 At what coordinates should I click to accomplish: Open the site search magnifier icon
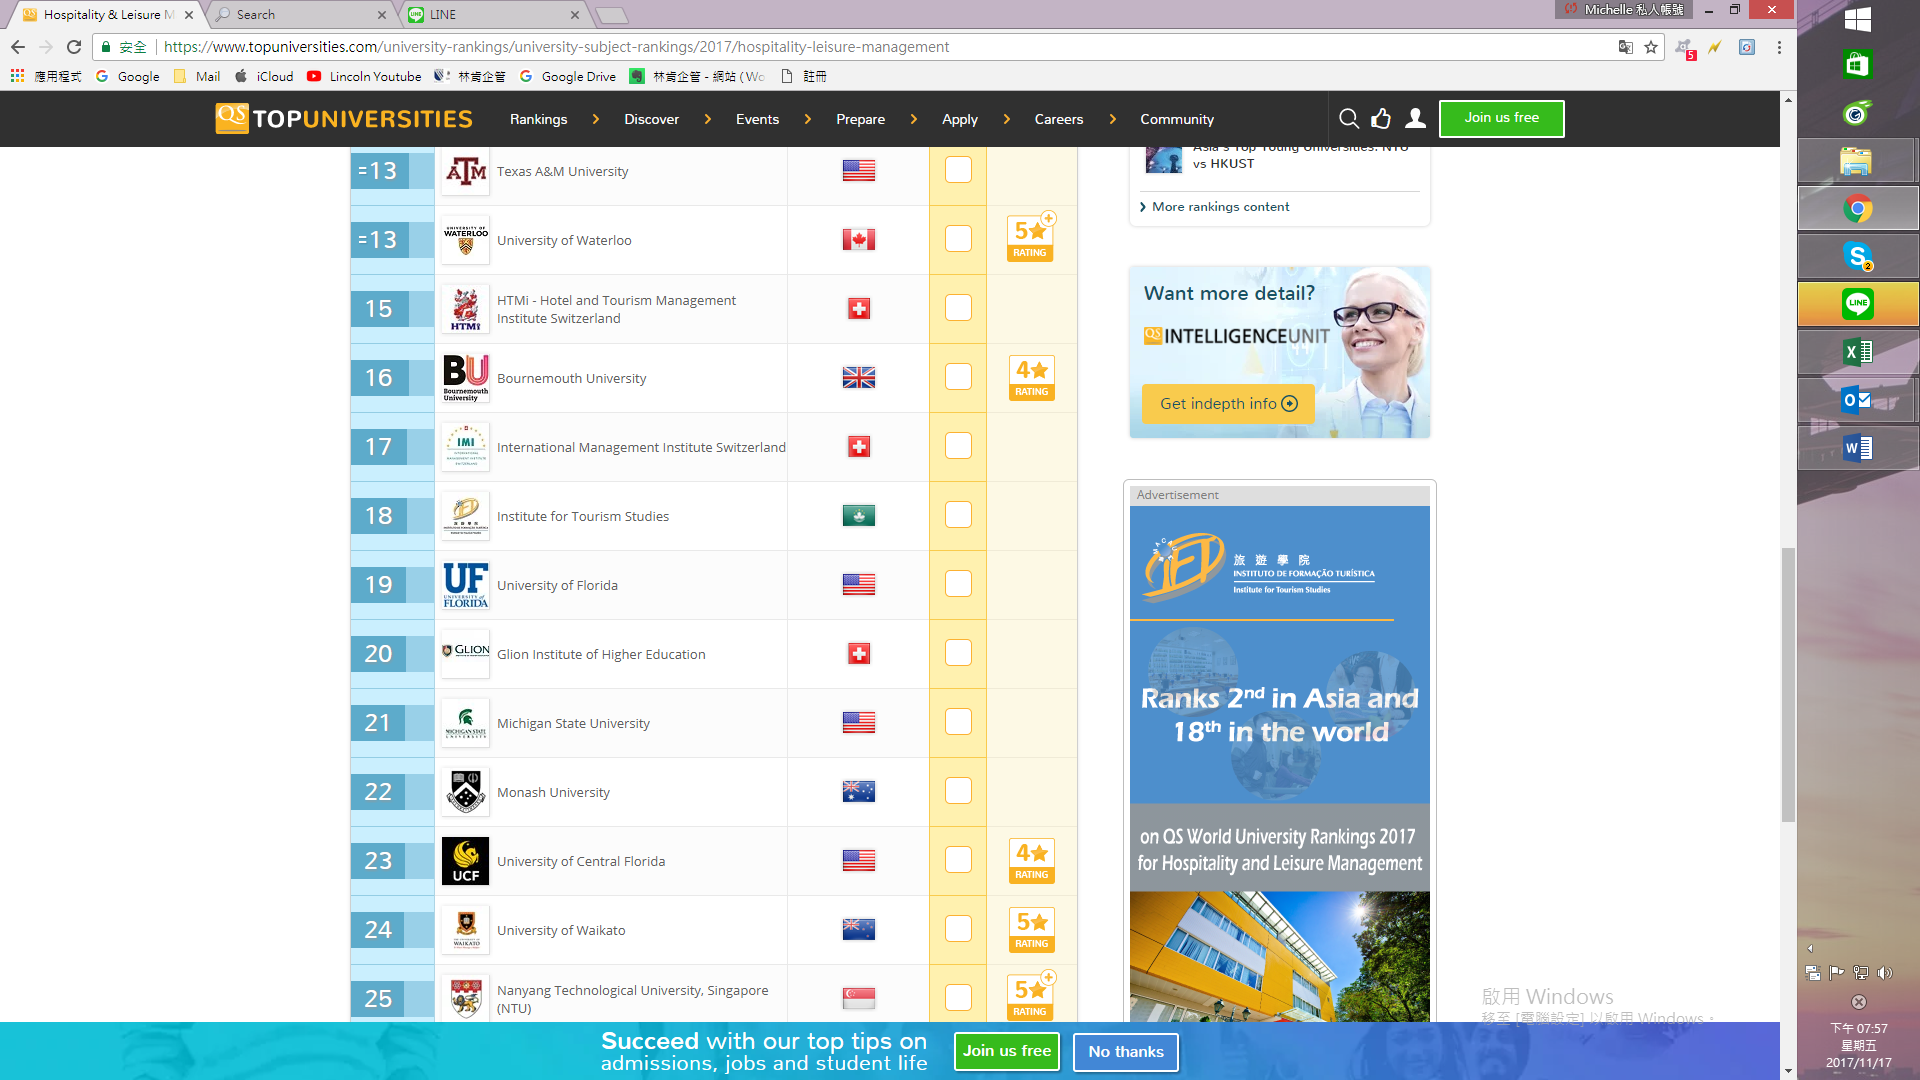click(x=1348, y=119)
